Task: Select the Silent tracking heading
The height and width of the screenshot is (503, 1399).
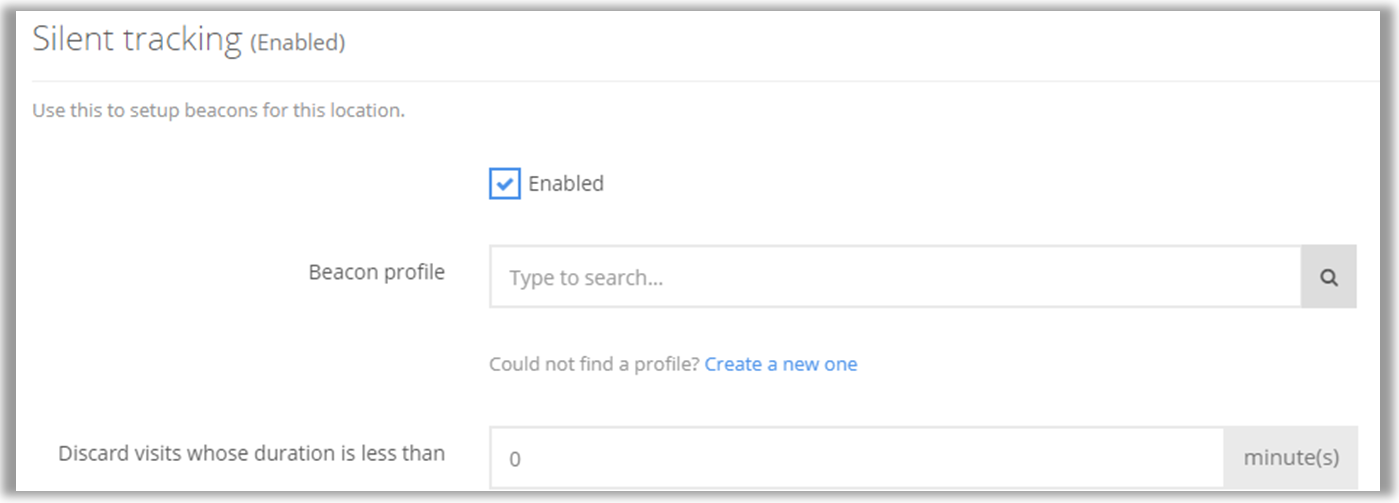Action: tap(137, 40)
